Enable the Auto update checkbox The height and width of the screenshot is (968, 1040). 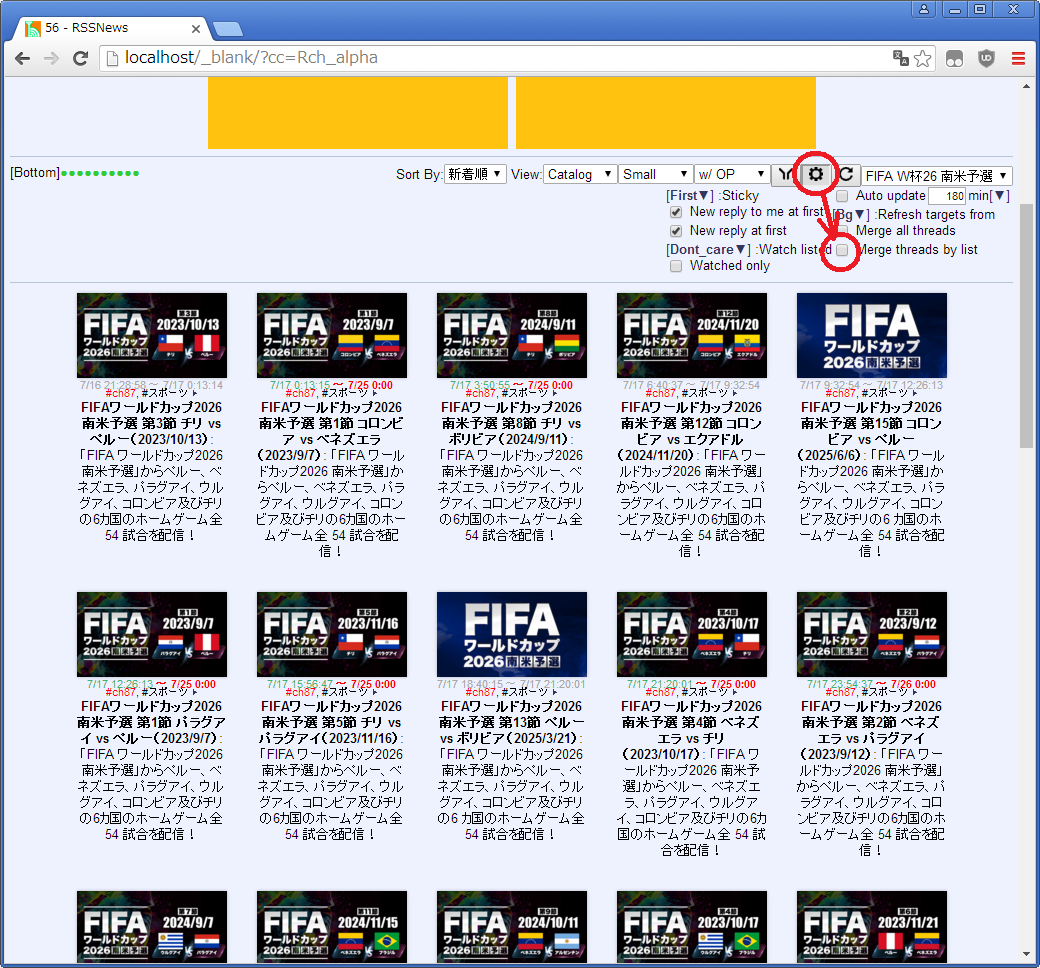pyautogui.click(x=842, y=196)
